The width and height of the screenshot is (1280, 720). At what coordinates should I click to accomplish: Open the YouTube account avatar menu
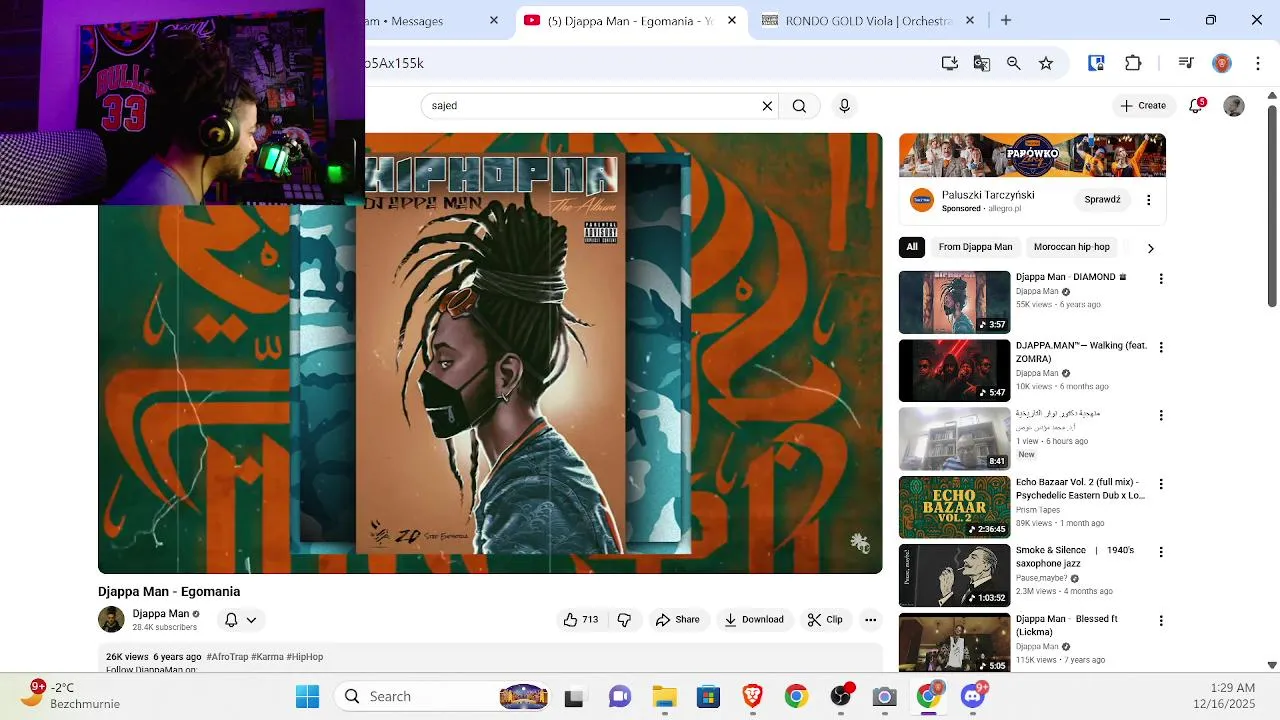(x=1234, y=106)
